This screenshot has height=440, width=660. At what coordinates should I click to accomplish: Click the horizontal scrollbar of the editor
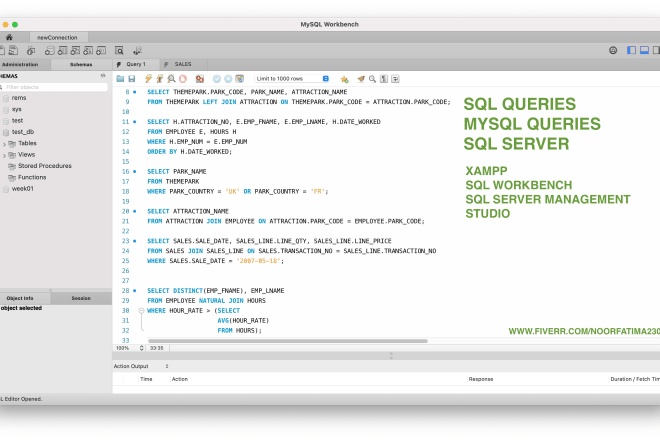(x=288, y=341)
